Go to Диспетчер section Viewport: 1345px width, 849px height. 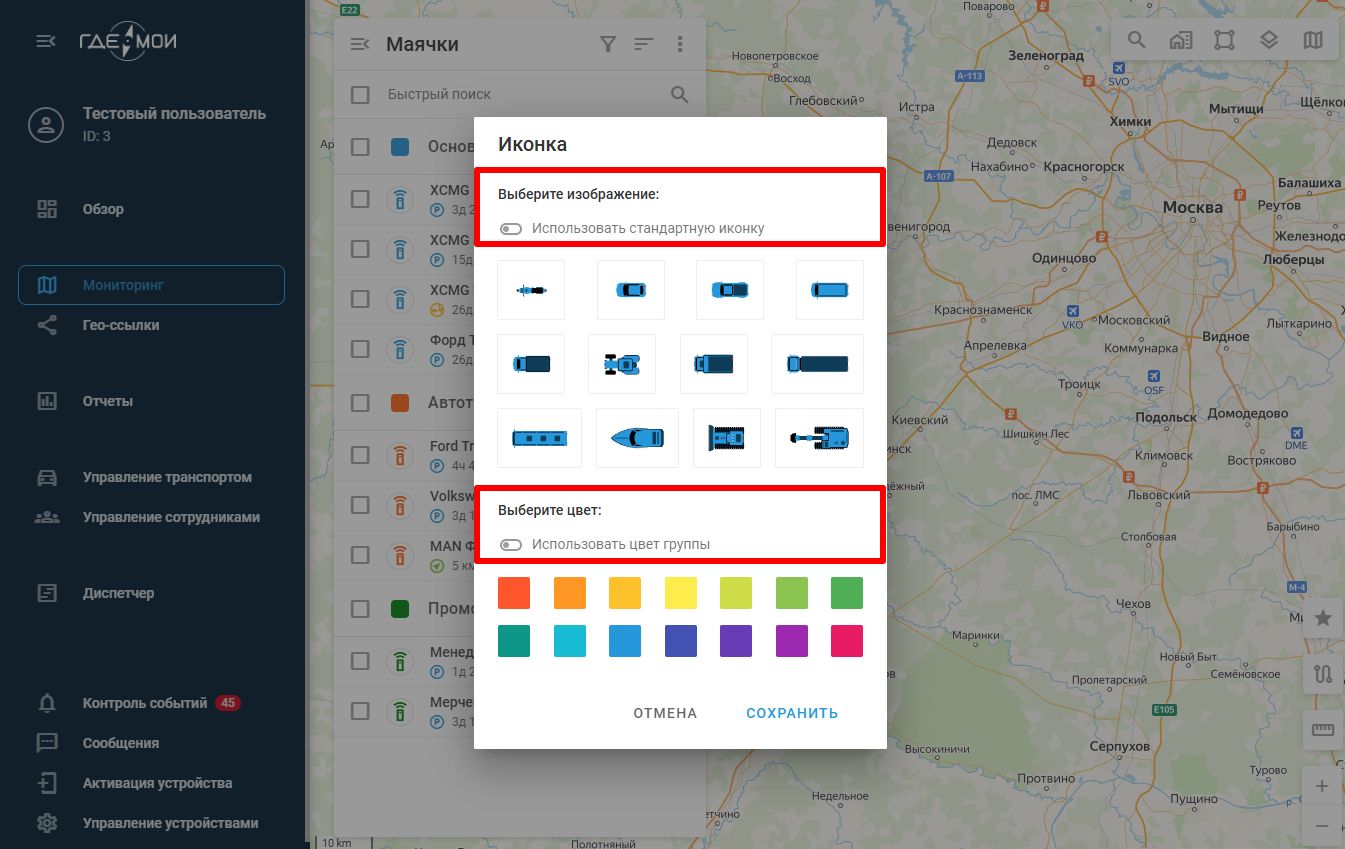coord(118,593)
